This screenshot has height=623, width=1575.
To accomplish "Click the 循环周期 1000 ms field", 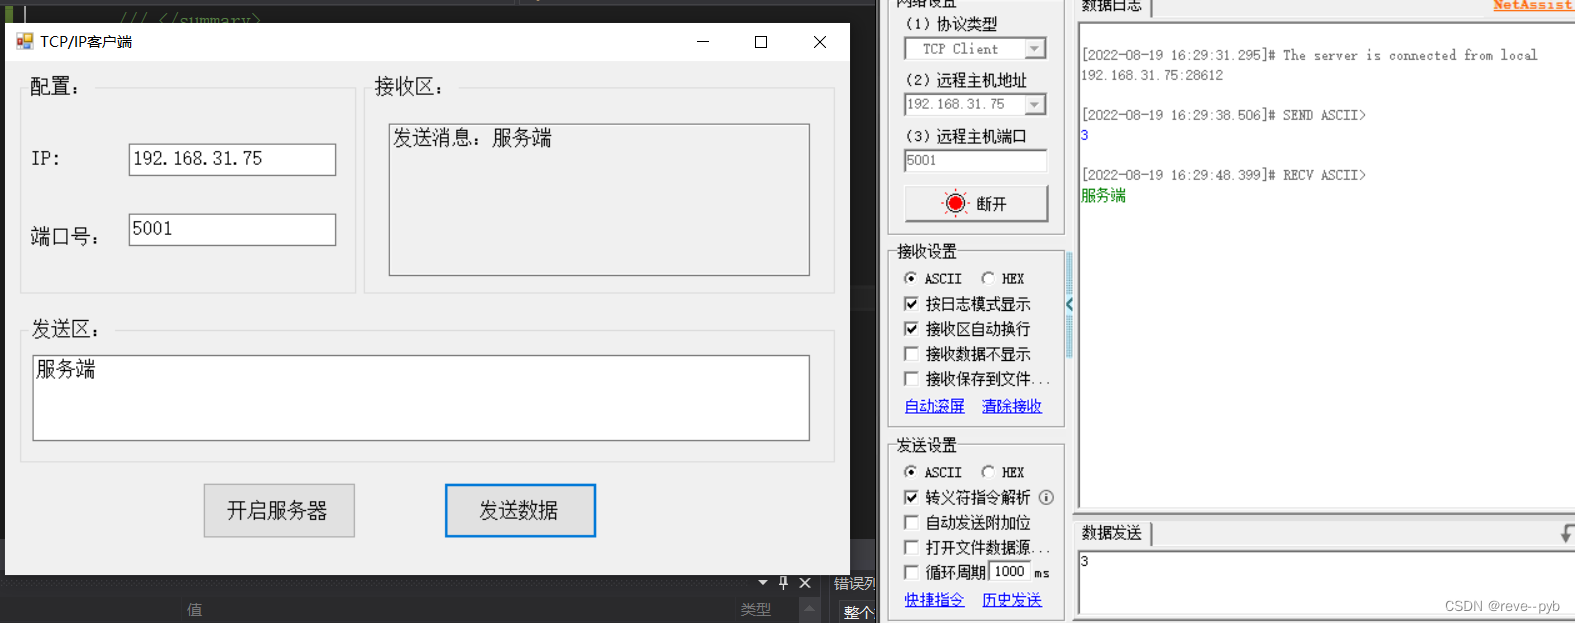I will coord(1010,572).
